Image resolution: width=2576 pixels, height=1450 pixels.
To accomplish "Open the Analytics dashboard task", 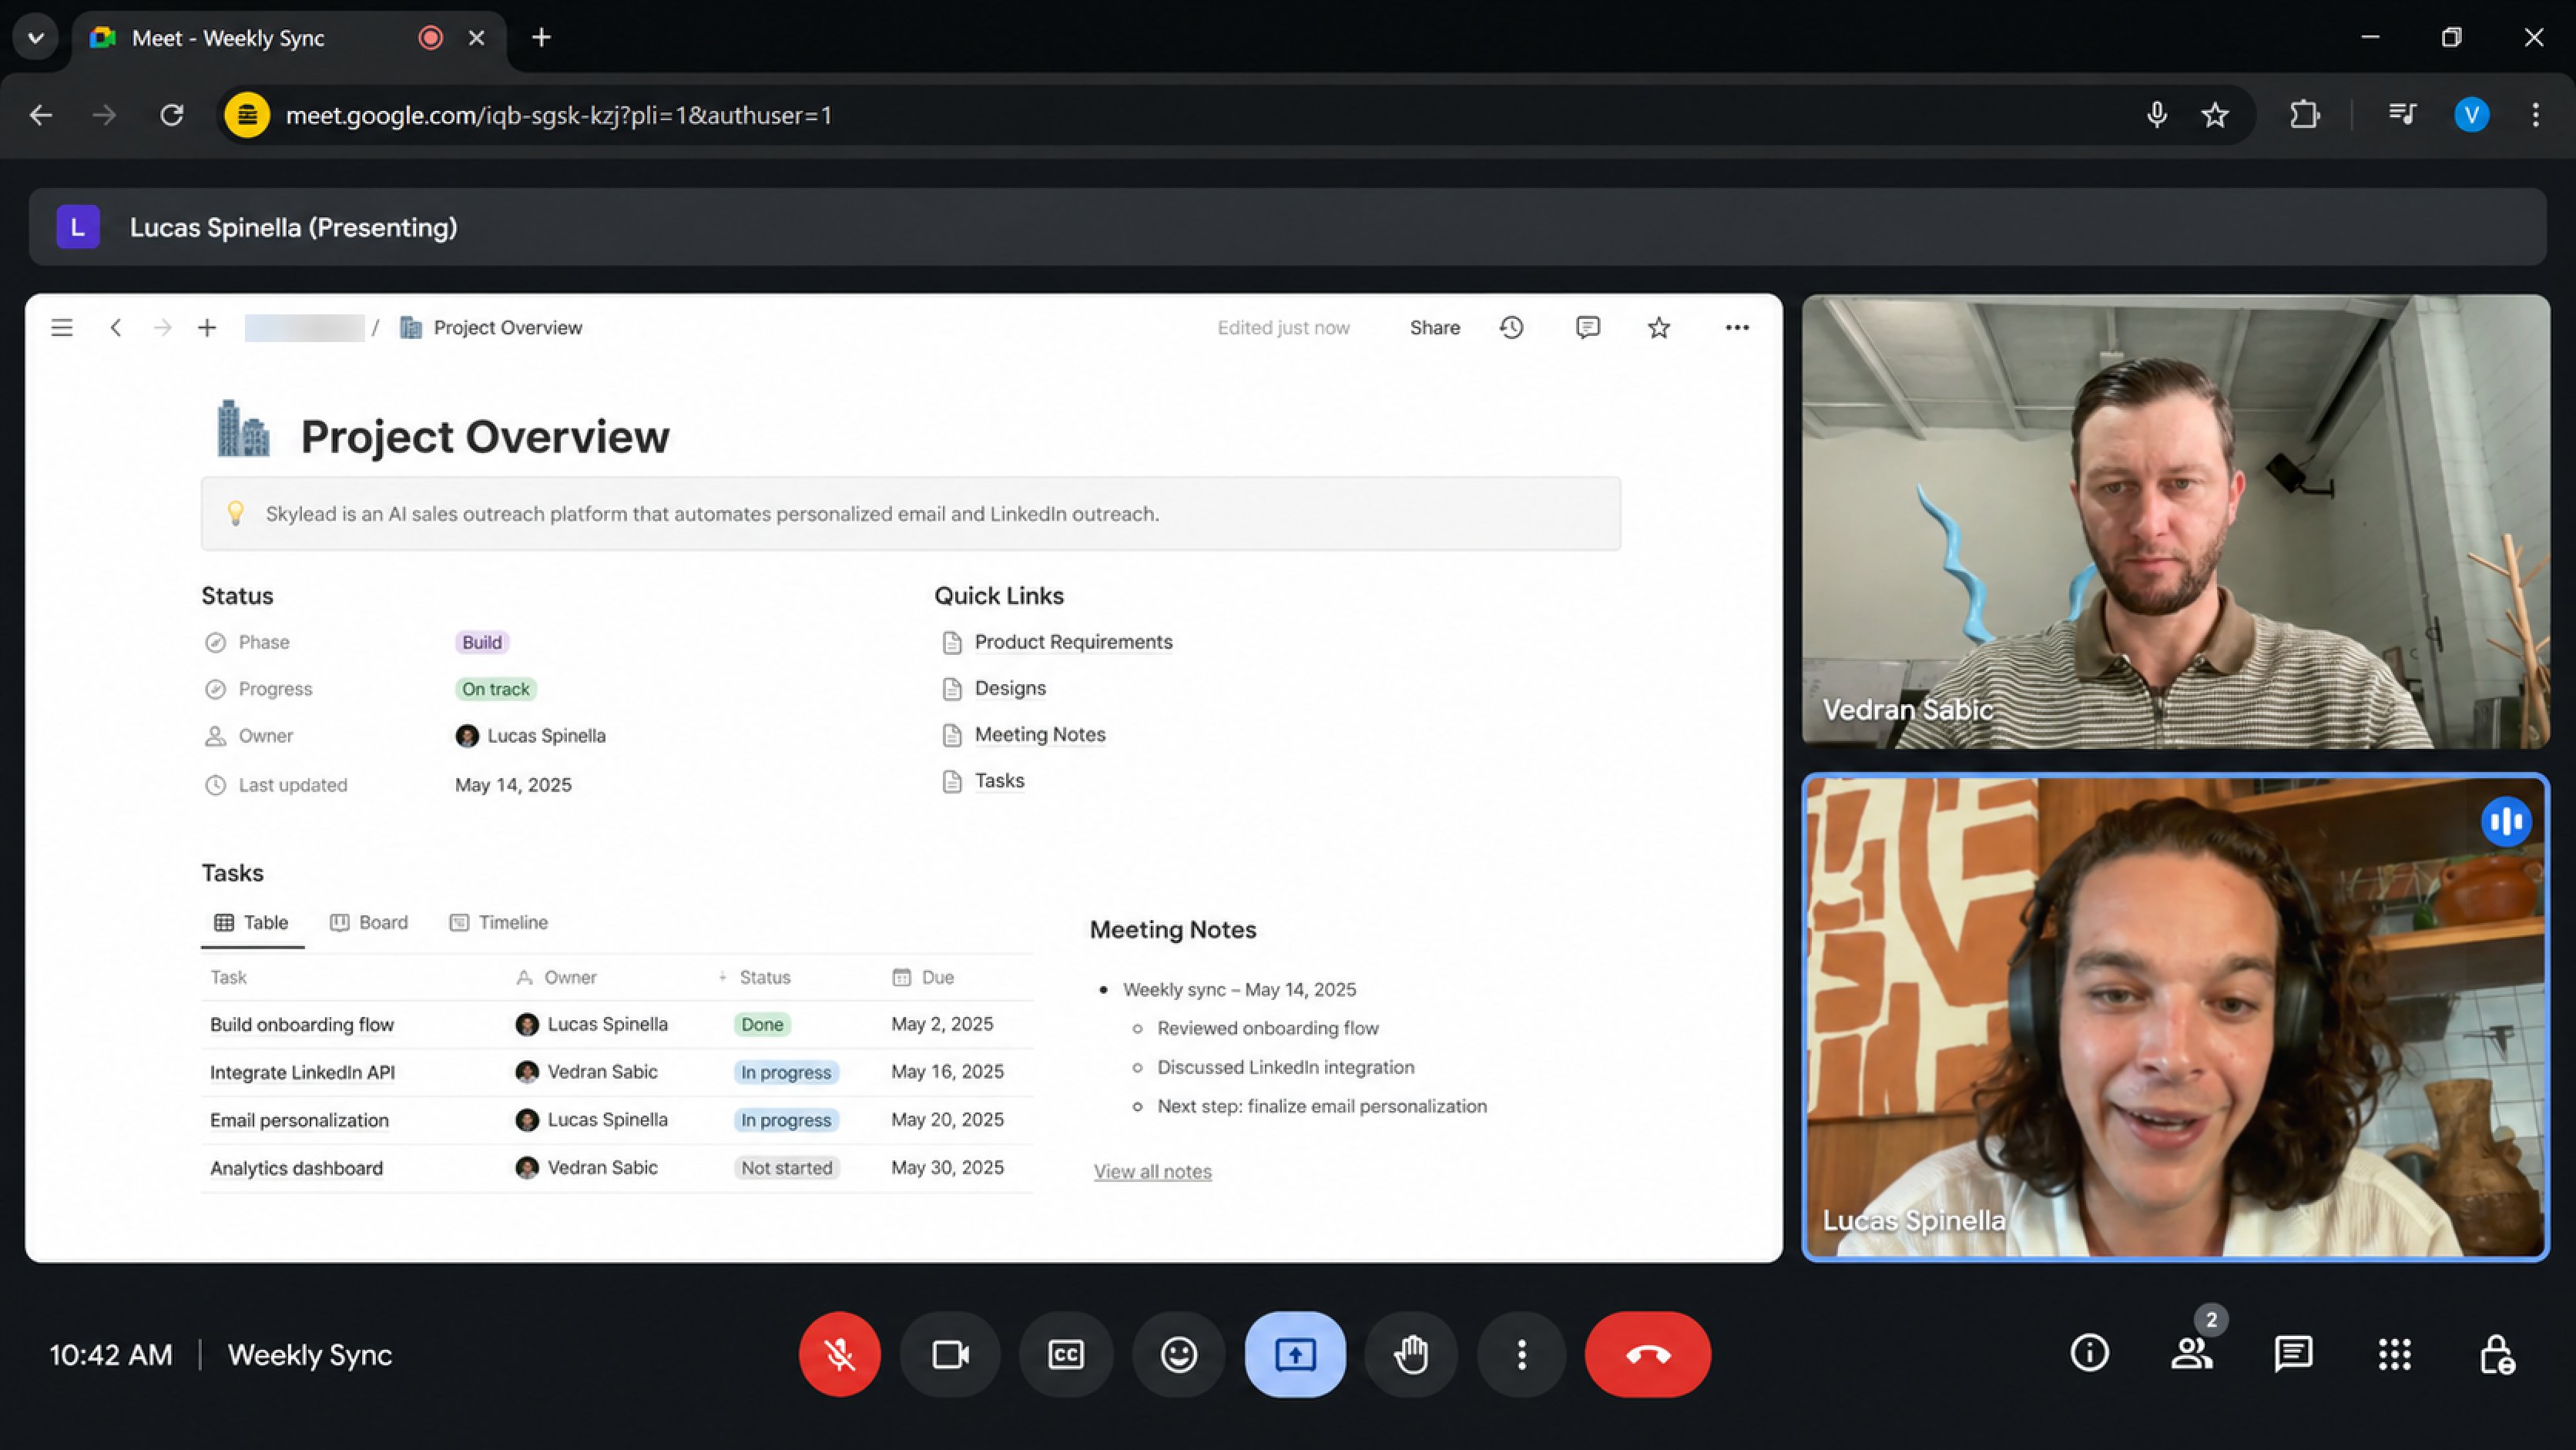I will tap(296, 1168).
